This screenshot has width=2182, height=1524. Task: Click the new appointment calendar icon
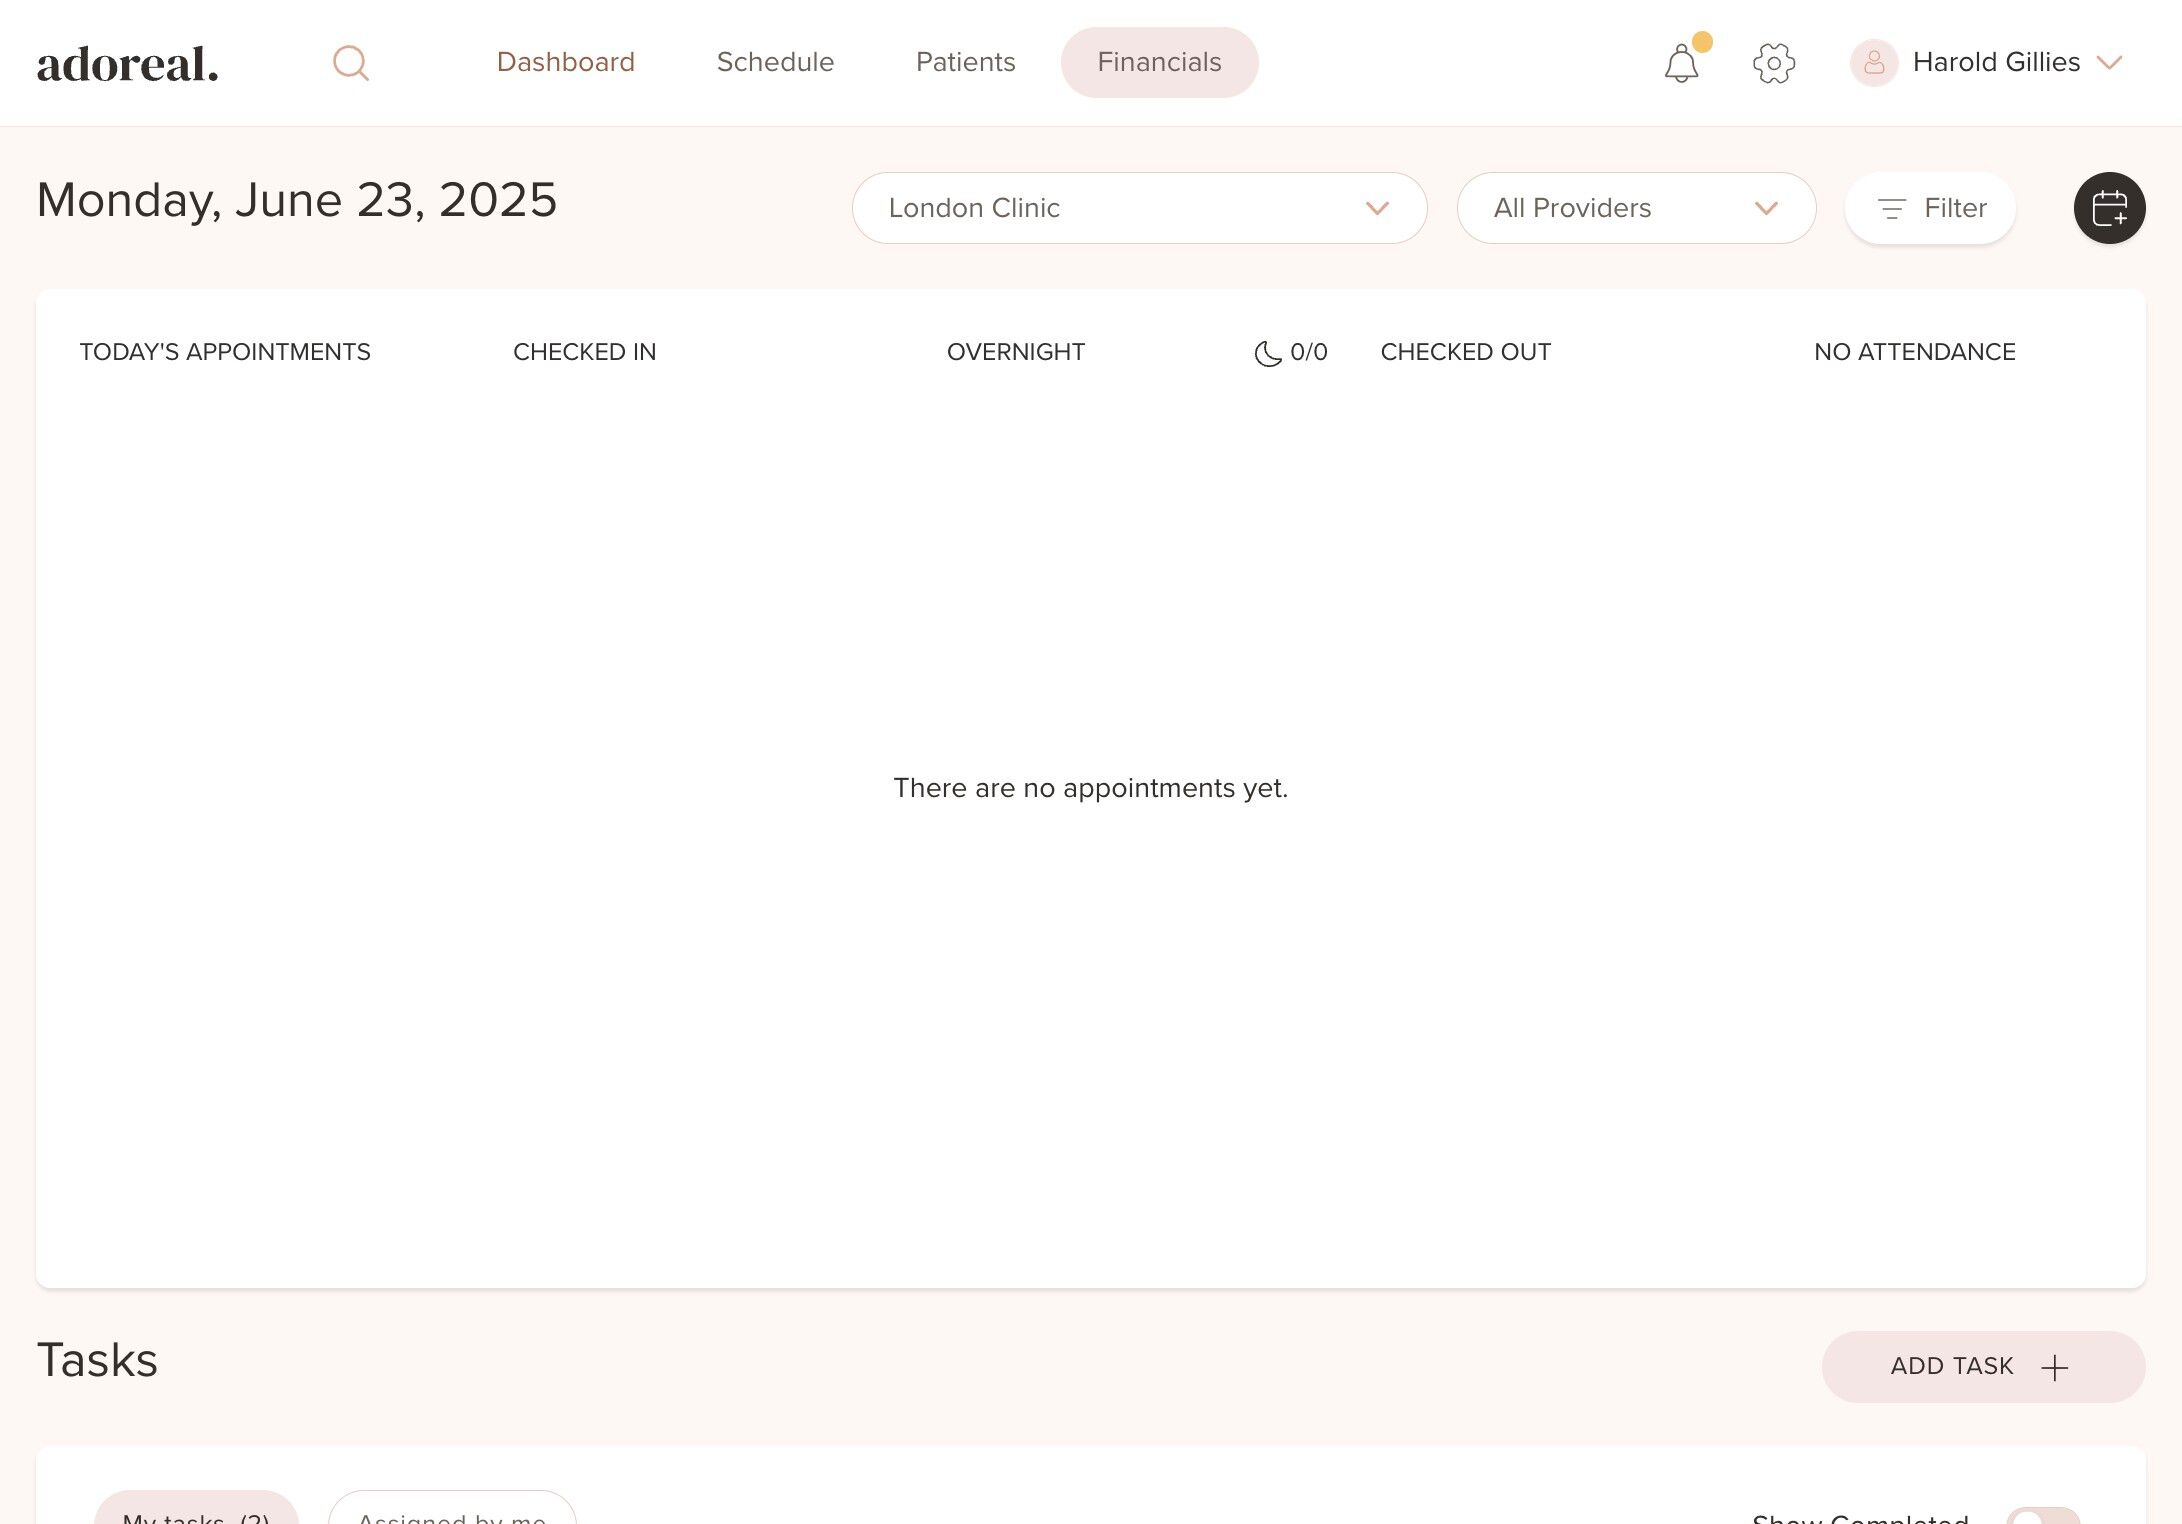[2109, 208]
